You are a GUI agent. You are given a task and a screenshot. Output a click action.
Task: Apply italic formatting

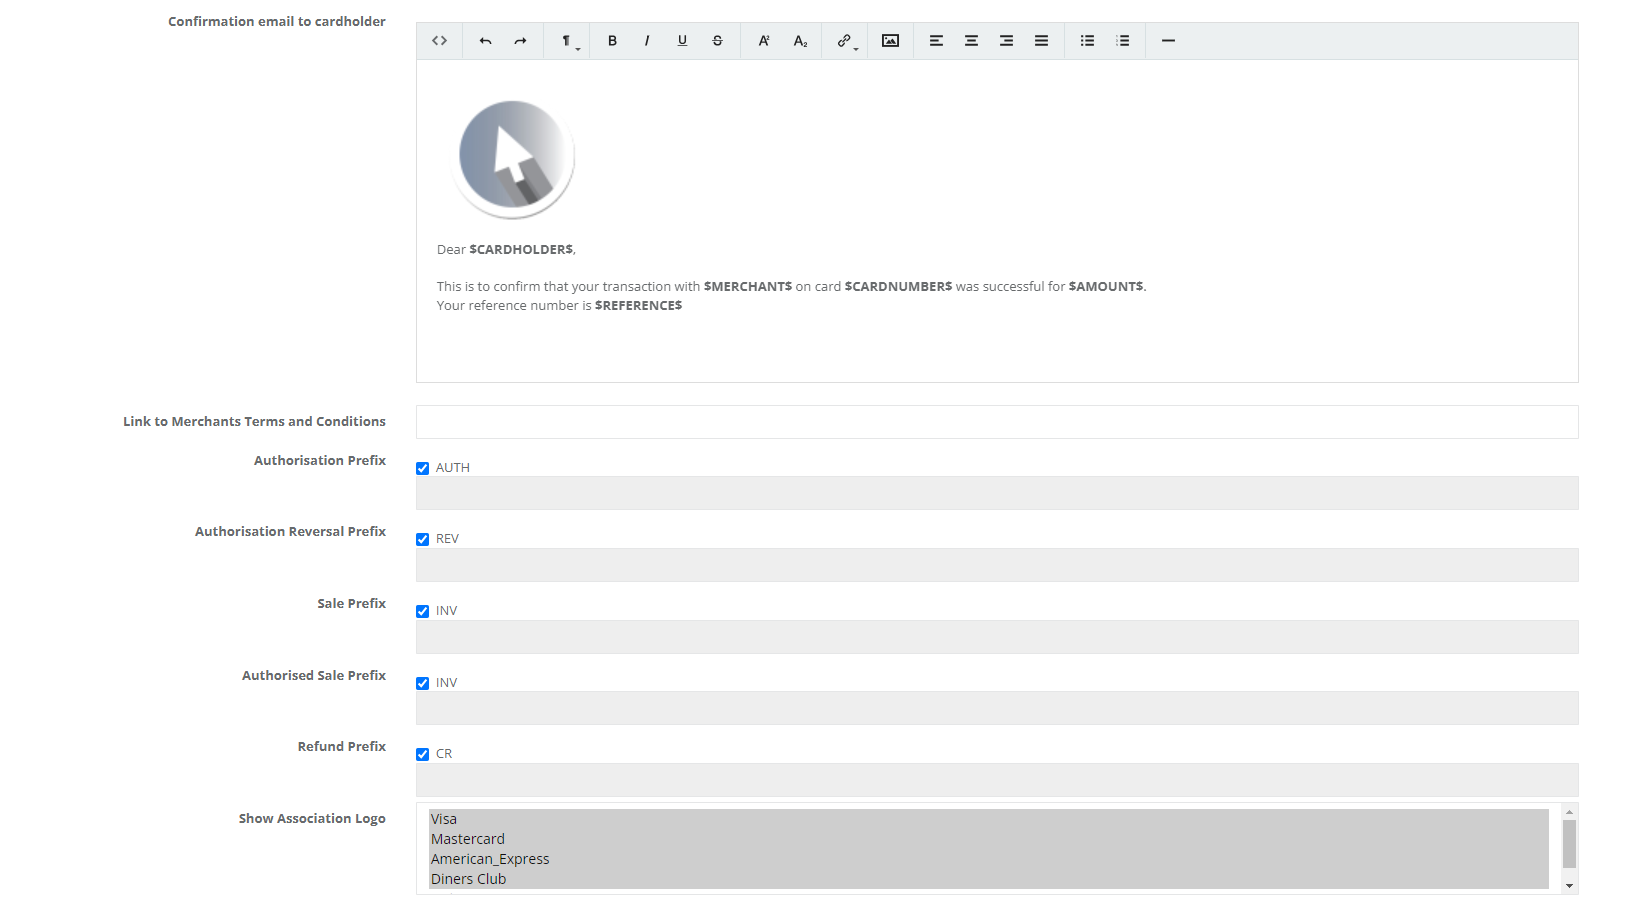point(647,41)
